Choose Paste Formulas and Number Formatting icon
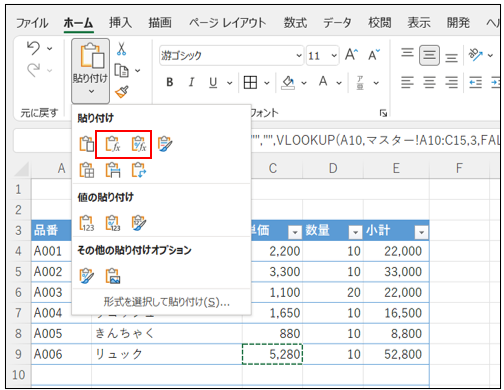504x390 pixels. click(x=139, y=144)
